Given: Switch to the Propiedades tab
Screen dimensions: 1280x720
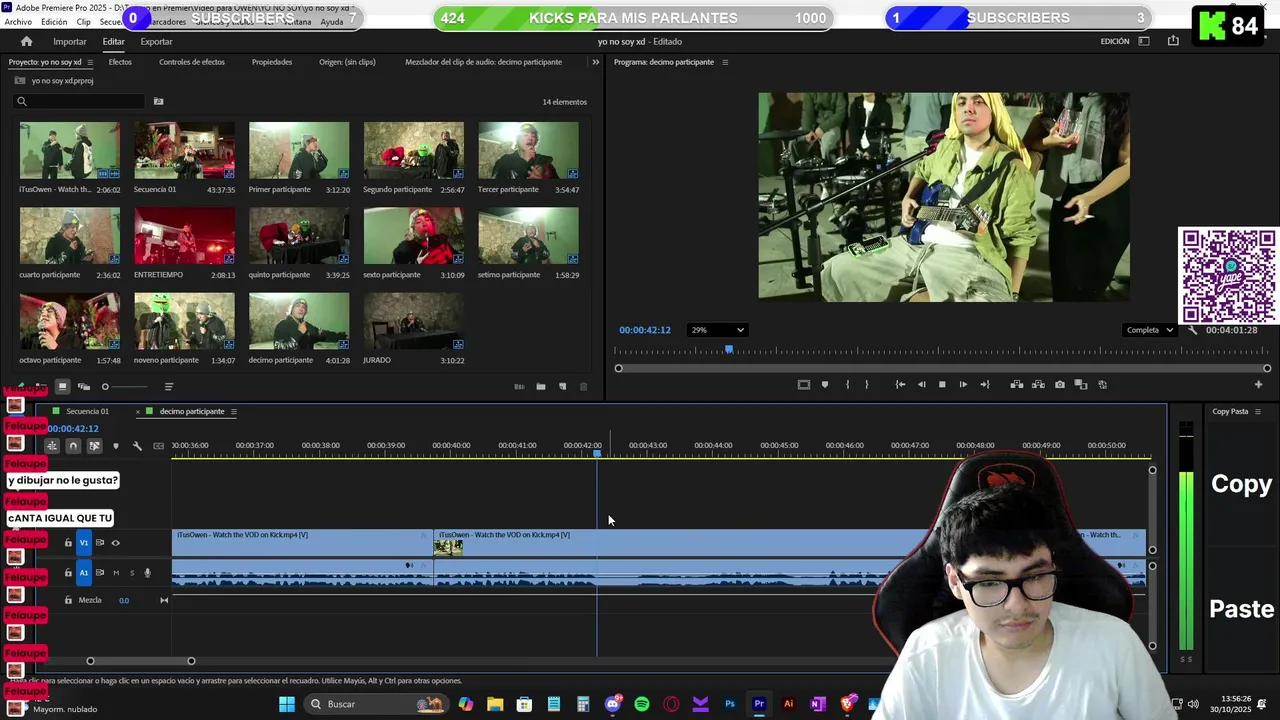Looking at the screenshot, I should (272, 62).
